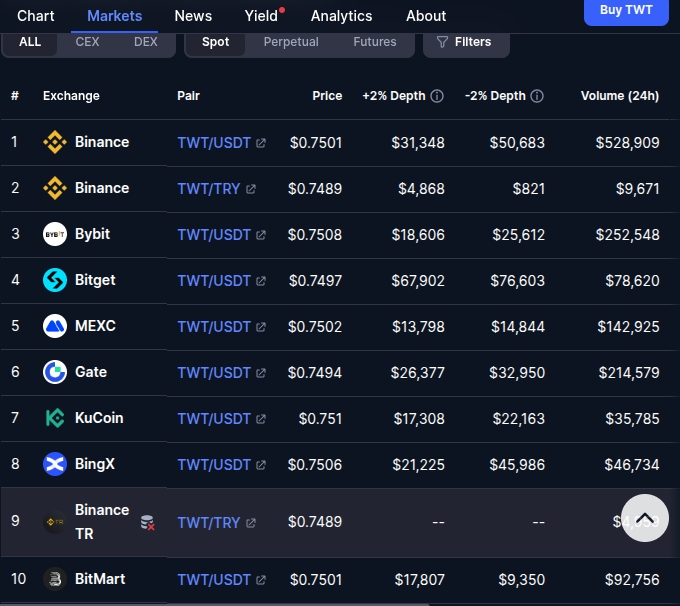
Task: Click the +2% Depth info icon
Action: click(x=437, y=96)
